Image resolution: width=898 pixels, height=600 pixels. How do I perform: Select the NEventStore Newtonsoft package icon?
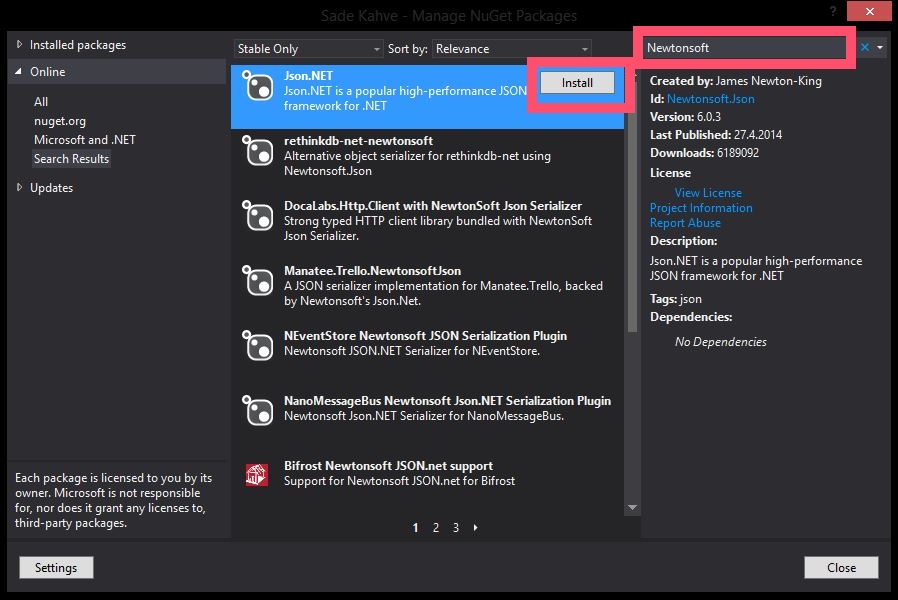click(258, 346)
